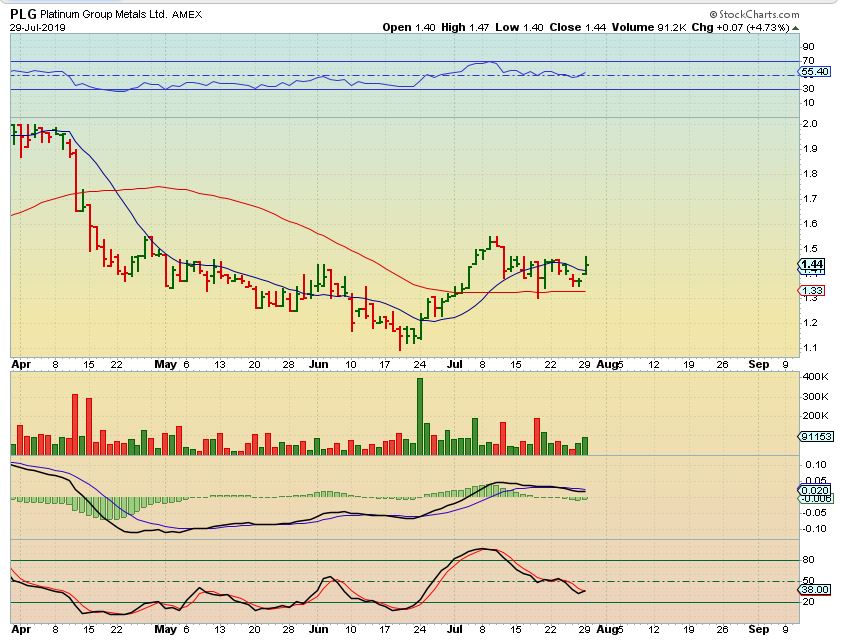This screenshot has width=841, height=640.
Task: Click the 1.44 last price tag
Action: (x=812, y=264)
